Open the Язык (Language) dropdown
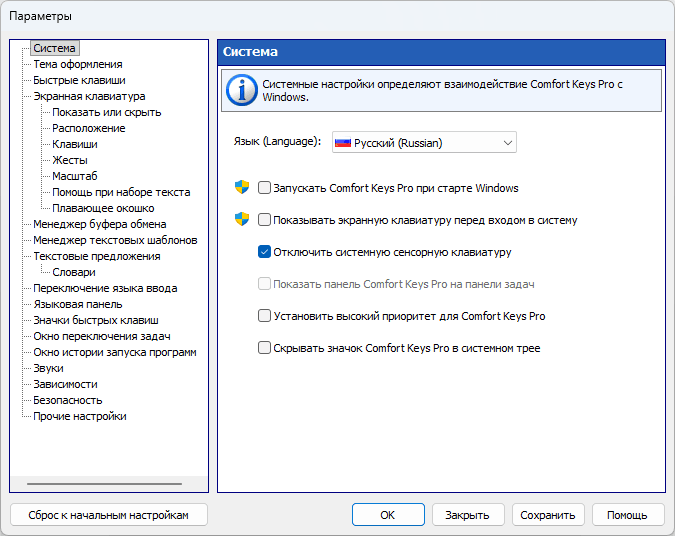The image size is (675, 536). [x=424, y=143]
